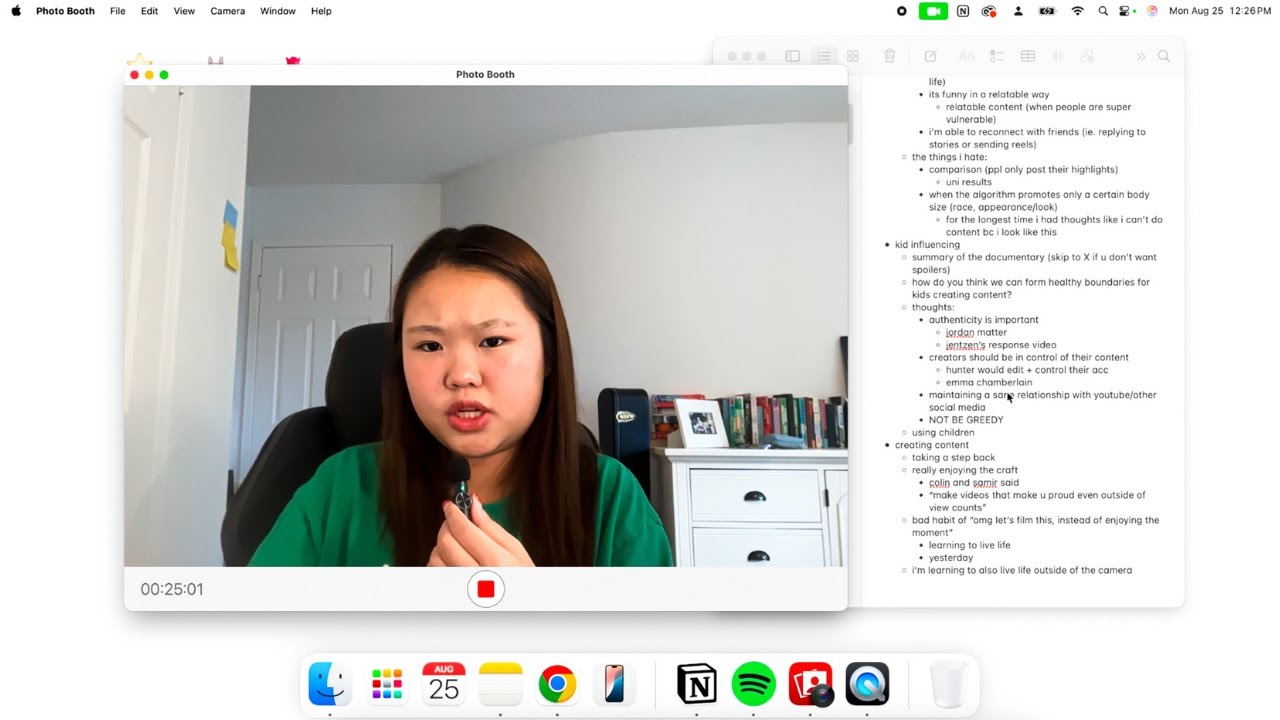Click "the things i hate:" in Notes
This screenshot has height=720, width=1280.
(x=949, y=157)
